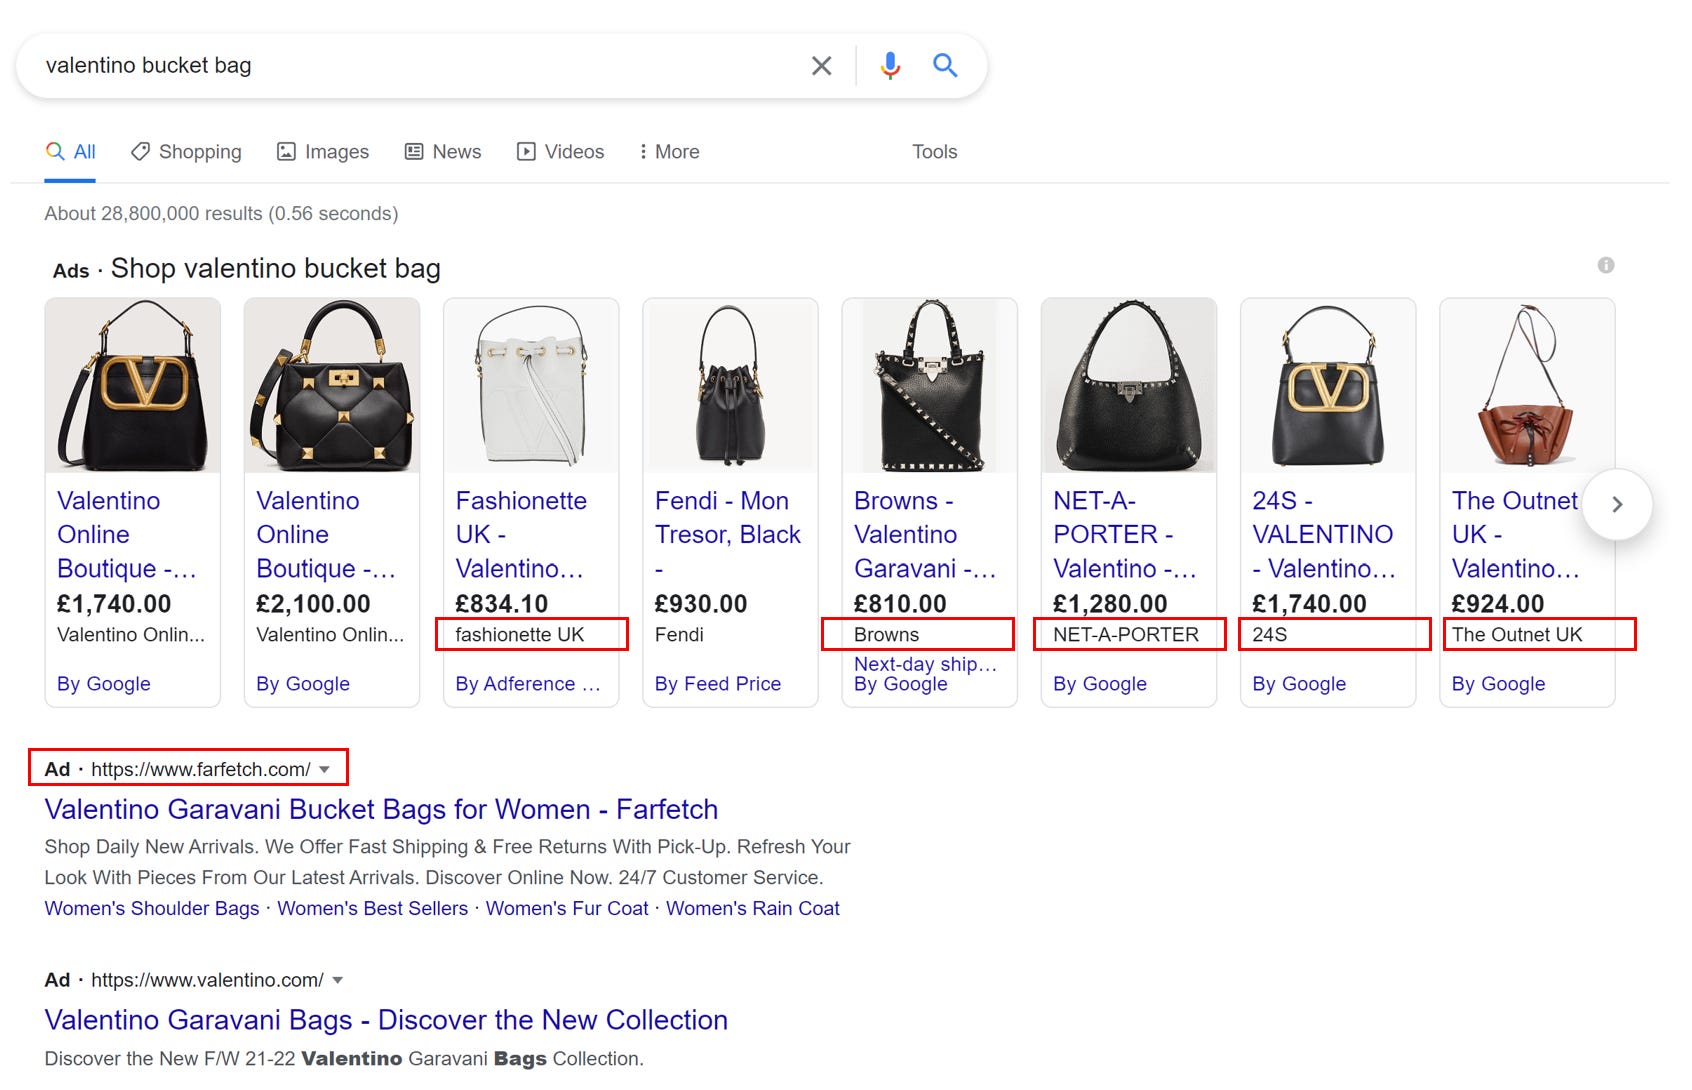
Task: Click into the 'valentino bucket bag' search field
Action: point(420,66)
